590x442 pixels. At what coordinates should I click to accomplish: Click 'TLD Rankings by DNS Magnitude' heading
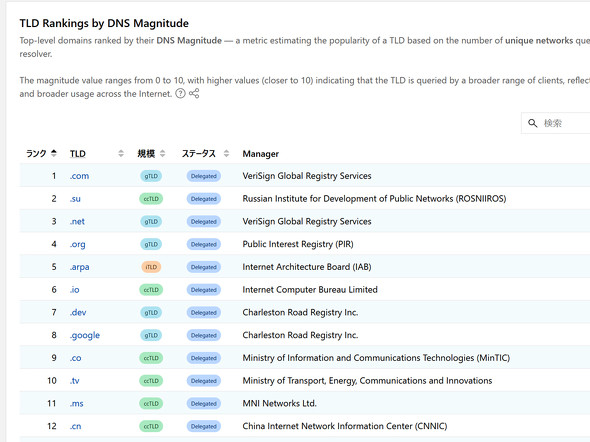tap(104, 23)
